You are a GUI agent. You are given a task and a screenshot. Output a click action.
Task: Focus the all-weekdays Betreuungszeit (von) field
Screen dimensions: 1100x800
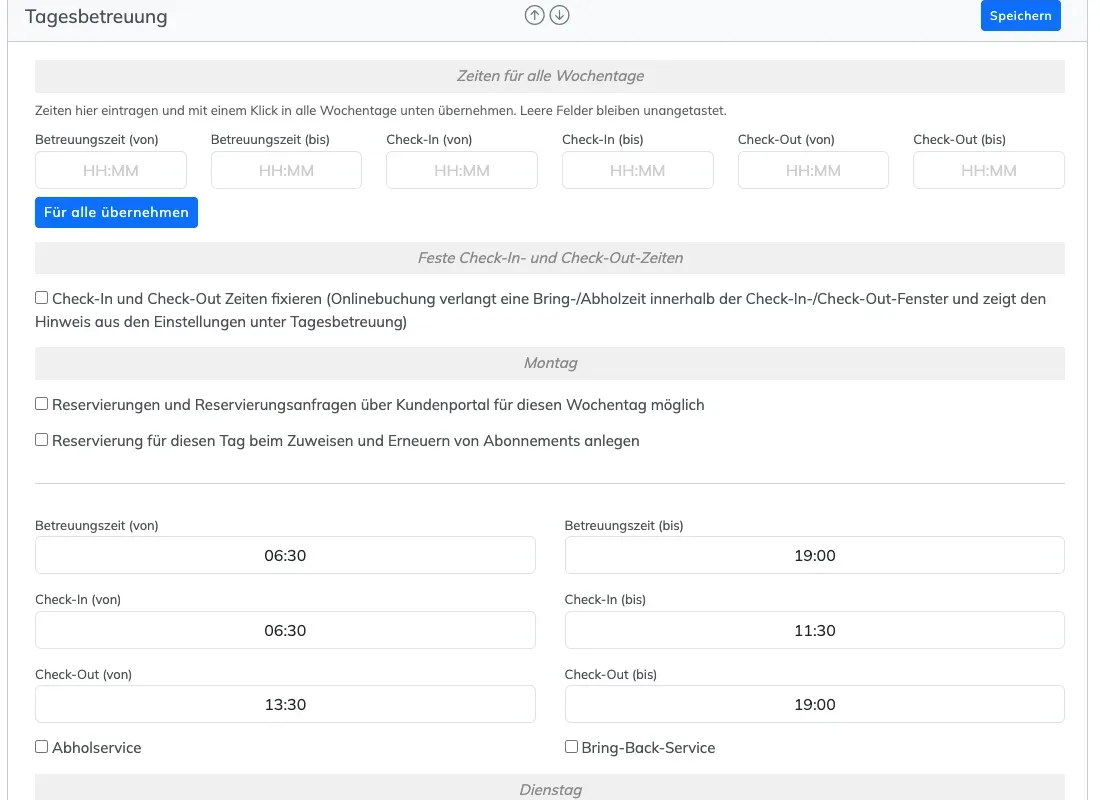pyautogui.click(x=111, y=170)
